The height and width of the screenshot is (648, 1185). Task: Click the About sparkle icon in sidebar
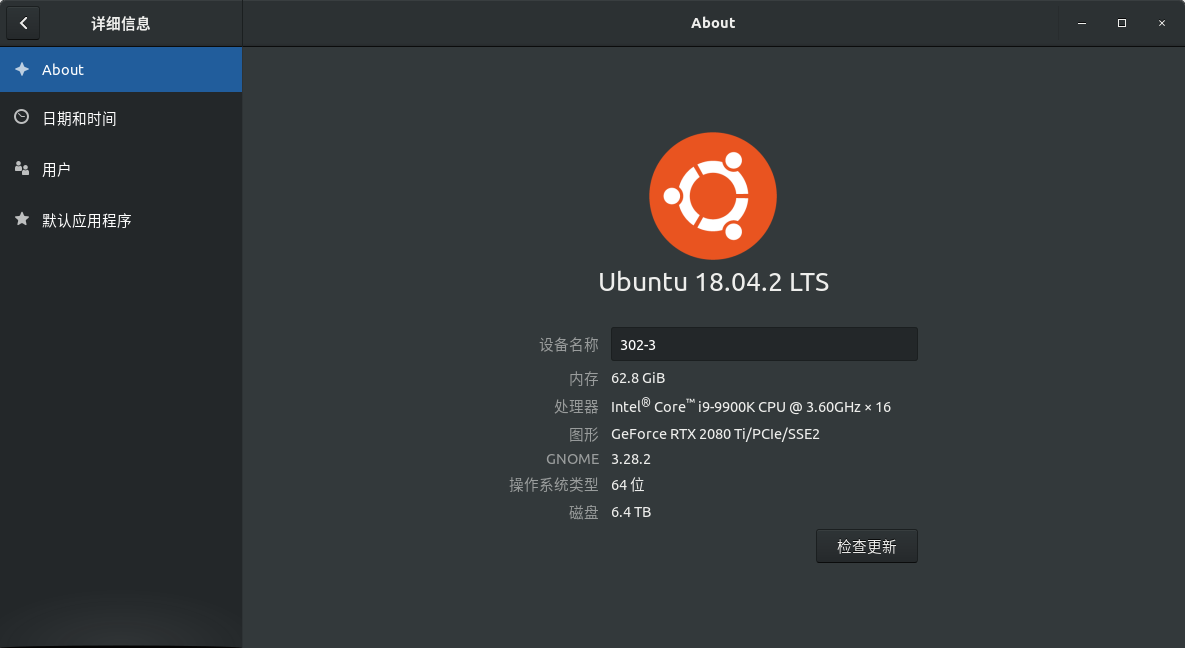(22, 69)
